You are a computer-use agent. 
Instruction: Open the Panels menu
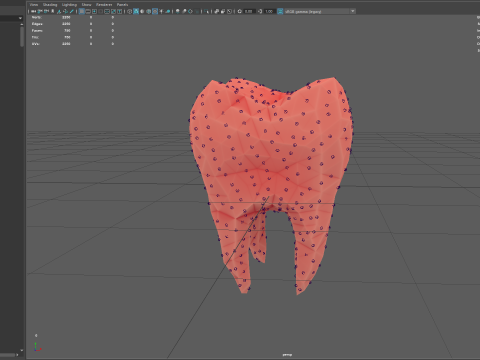click(x=122, y=4)
